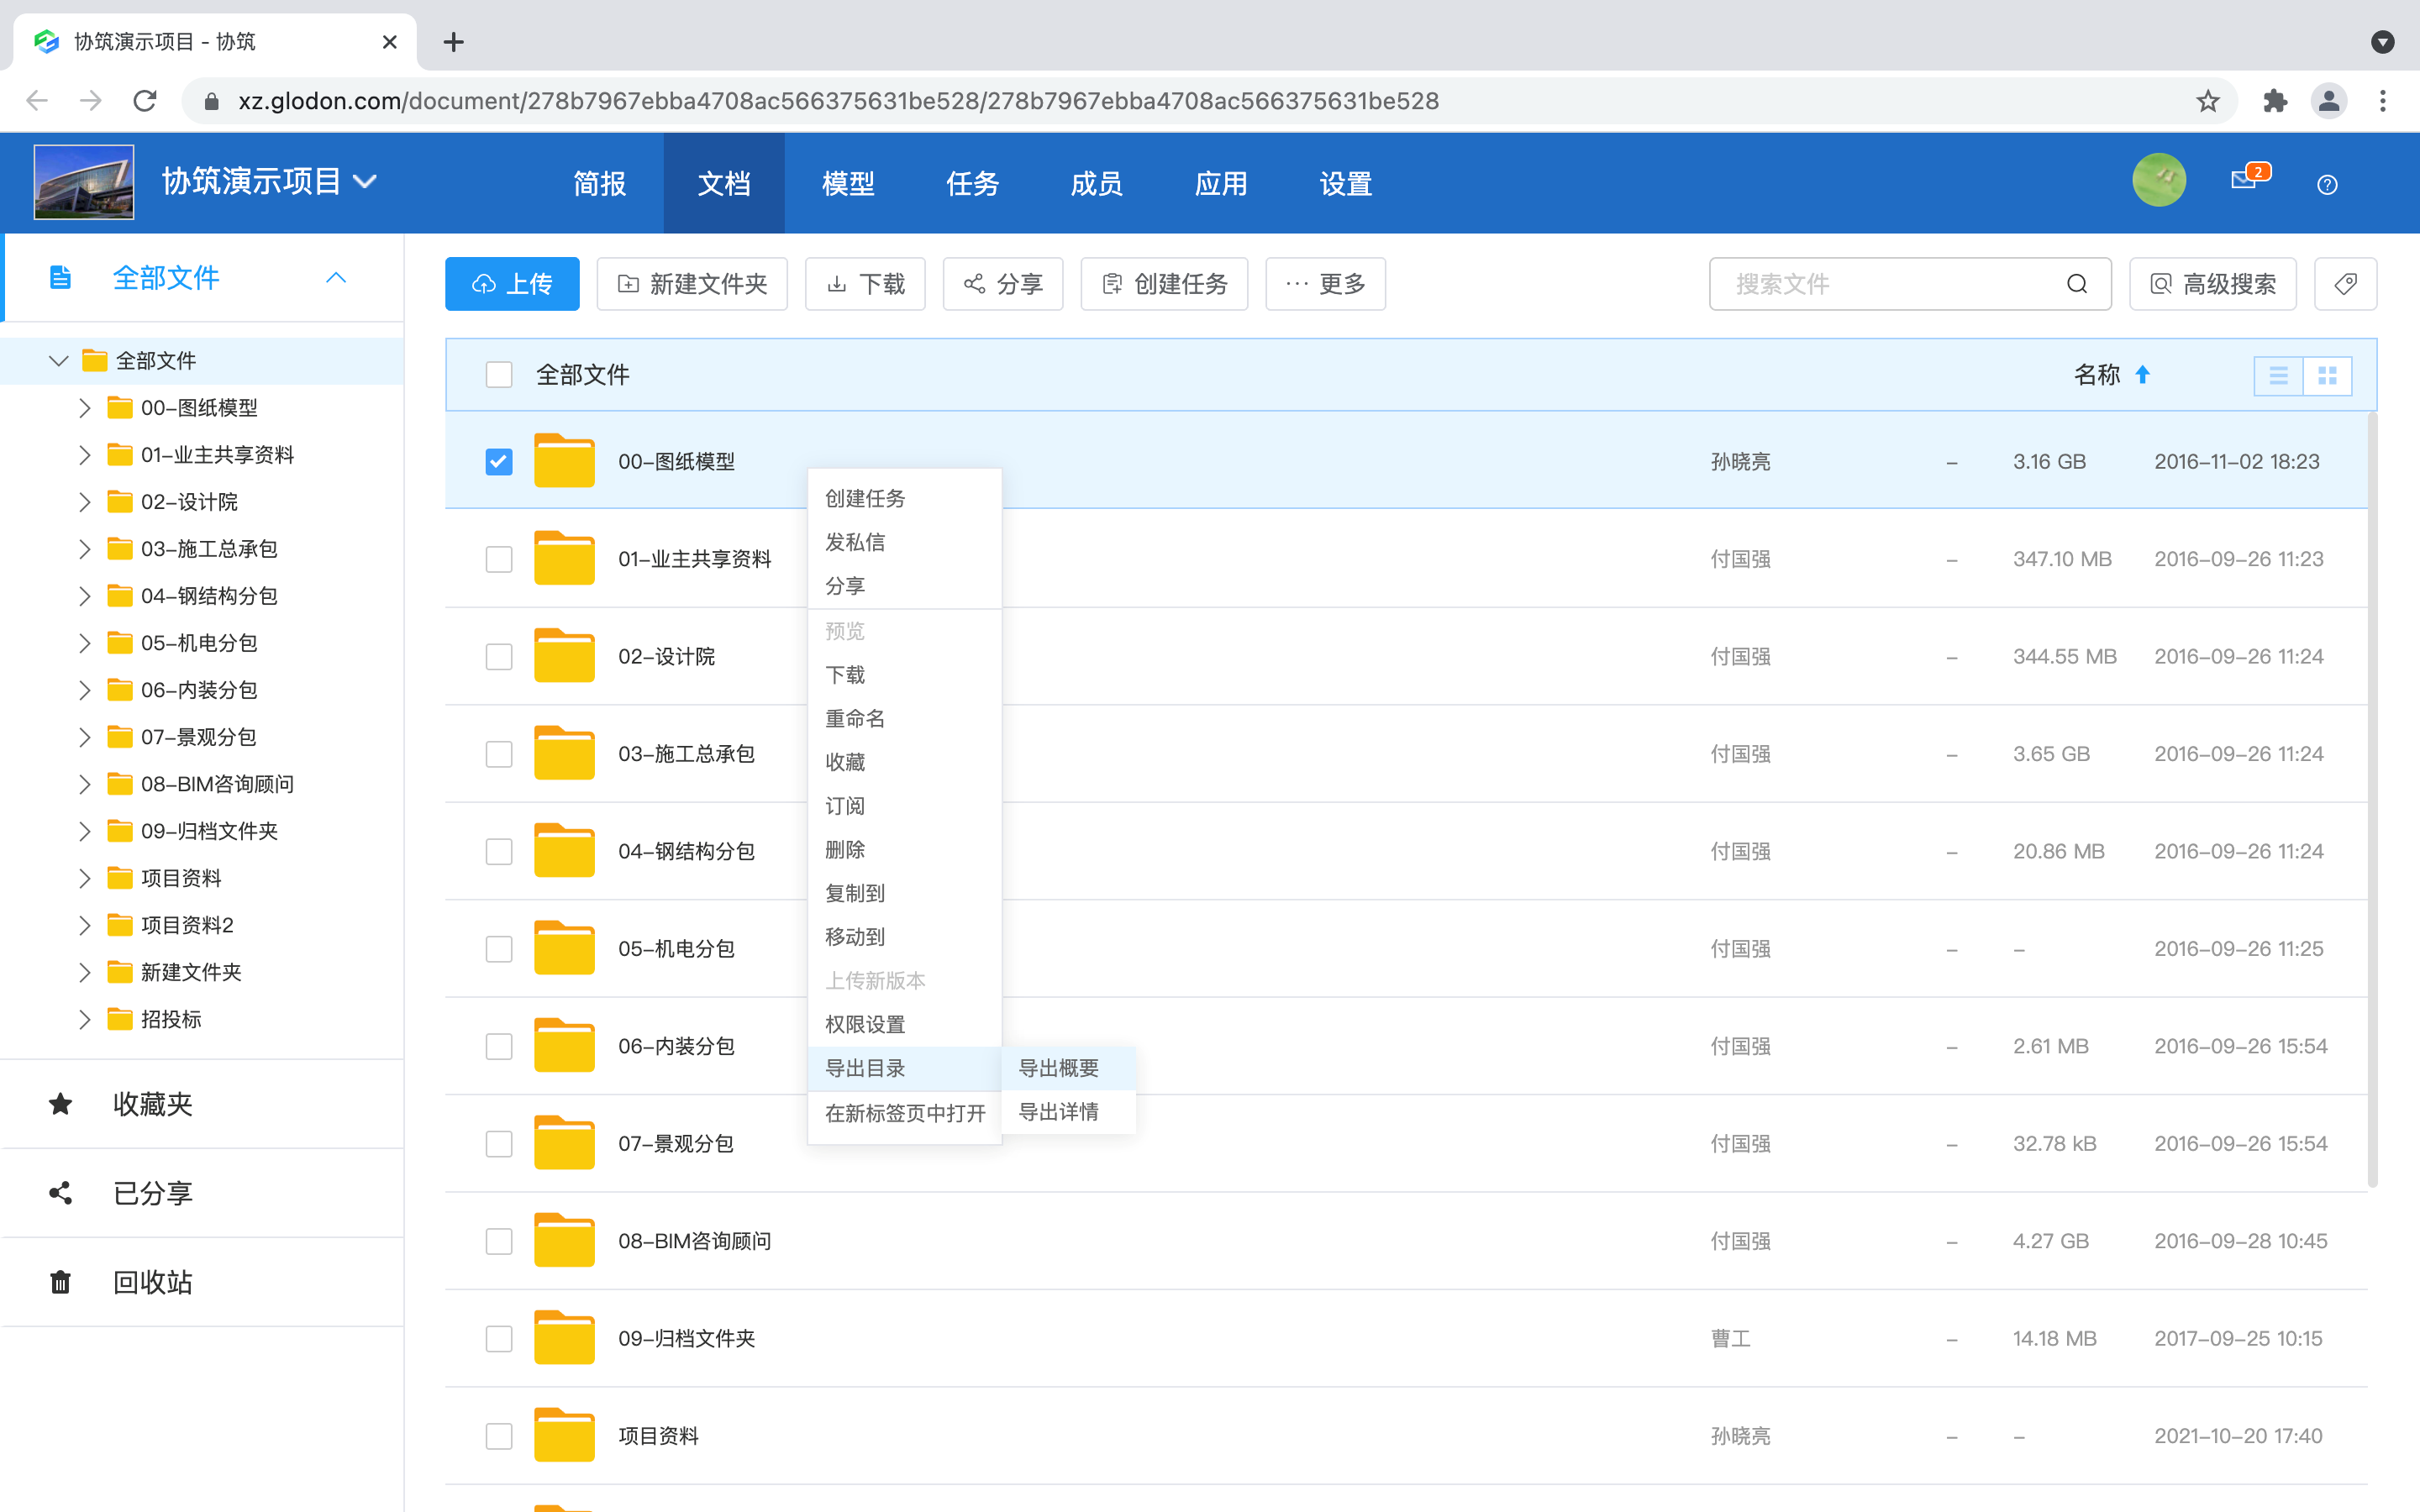Select all files via header checkbox
2420x1512 pixels.
pyautogui.click(x=498, y=374)
